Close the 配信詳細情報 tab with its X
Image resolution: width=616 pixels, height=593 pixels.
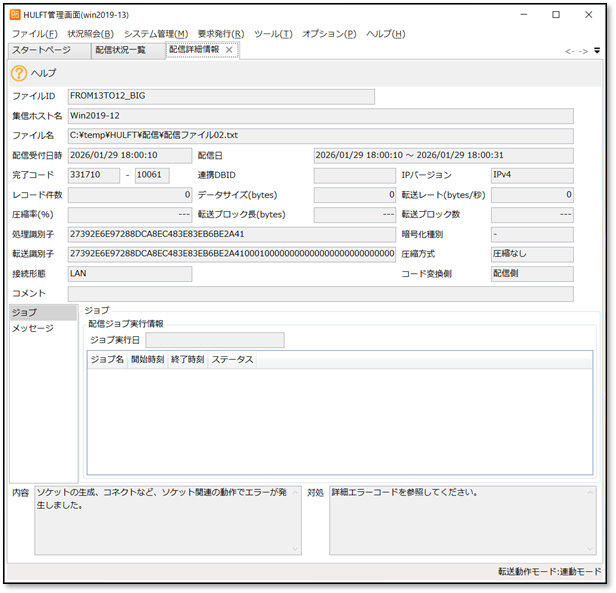pos(229,50)
